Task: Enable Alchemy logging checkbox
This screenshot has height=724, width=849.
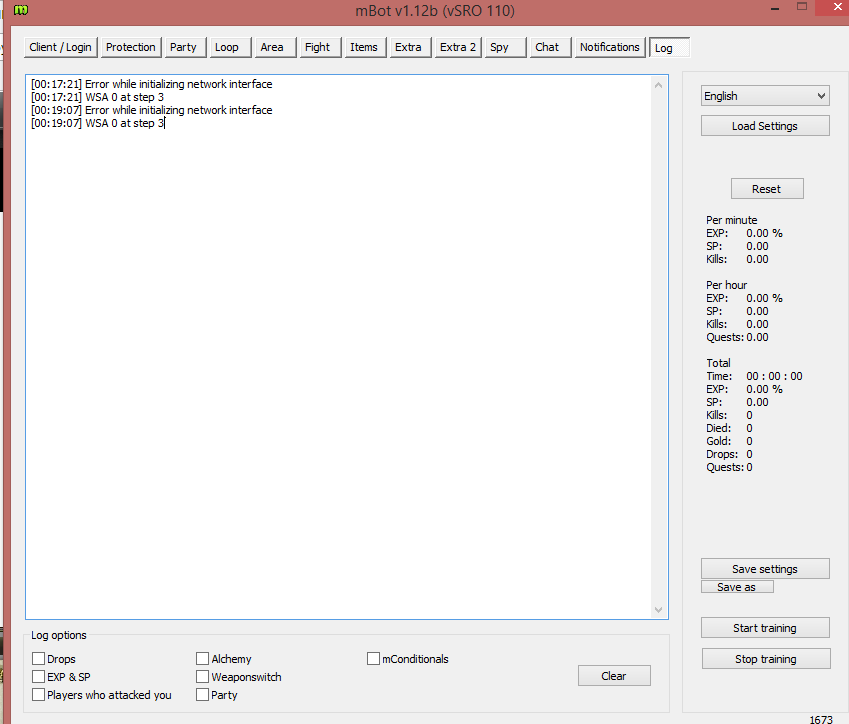Action: tap(203, 658)
